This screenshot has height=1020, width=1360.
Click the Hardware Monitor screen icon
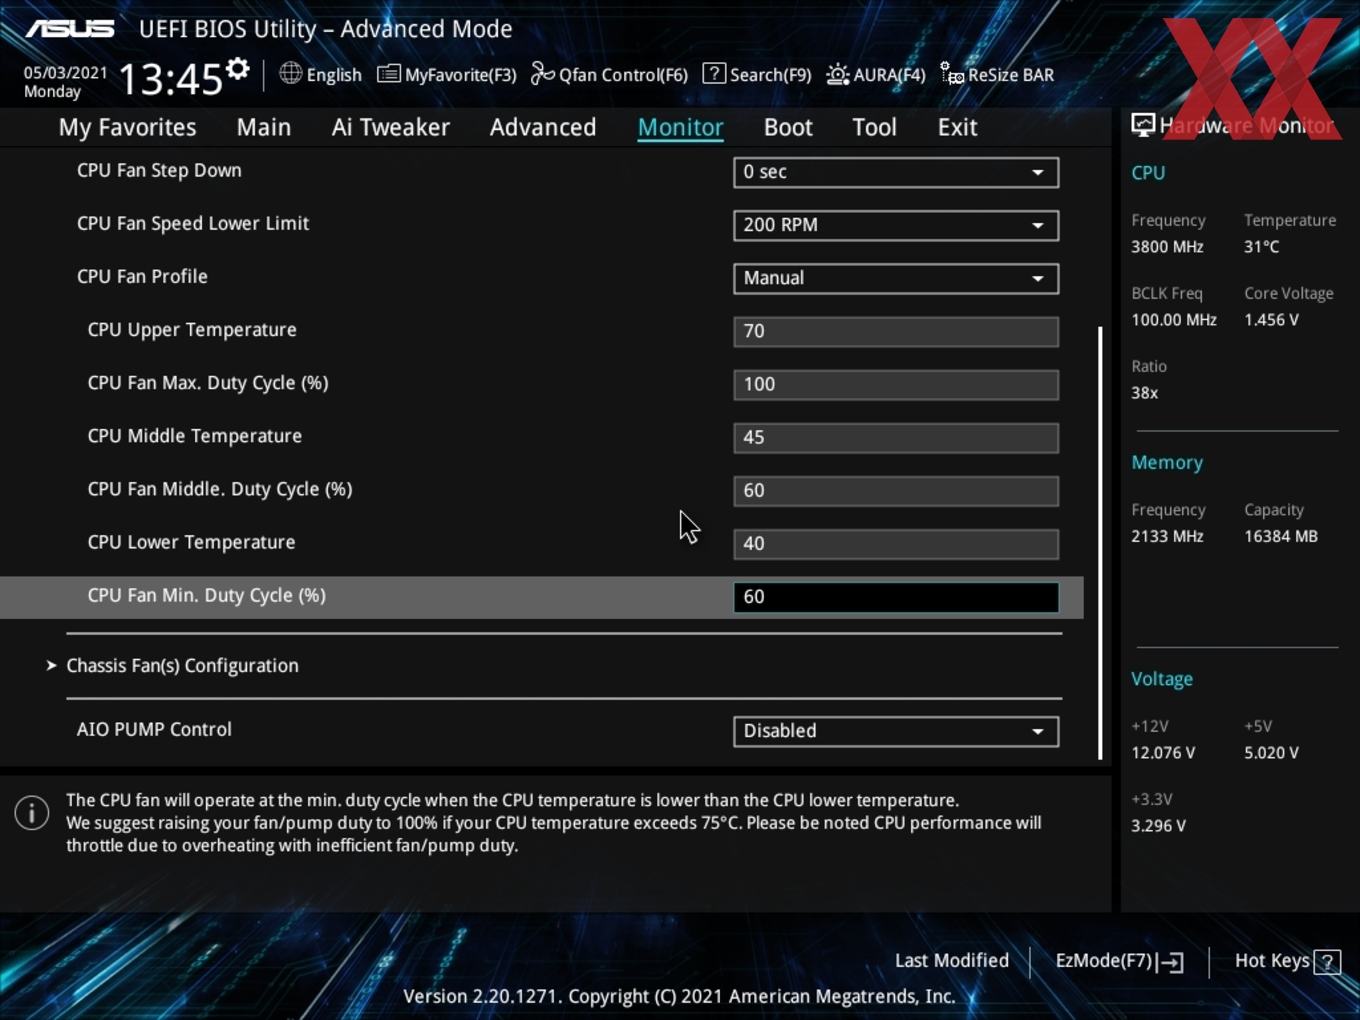click(x=1143, y=125)
